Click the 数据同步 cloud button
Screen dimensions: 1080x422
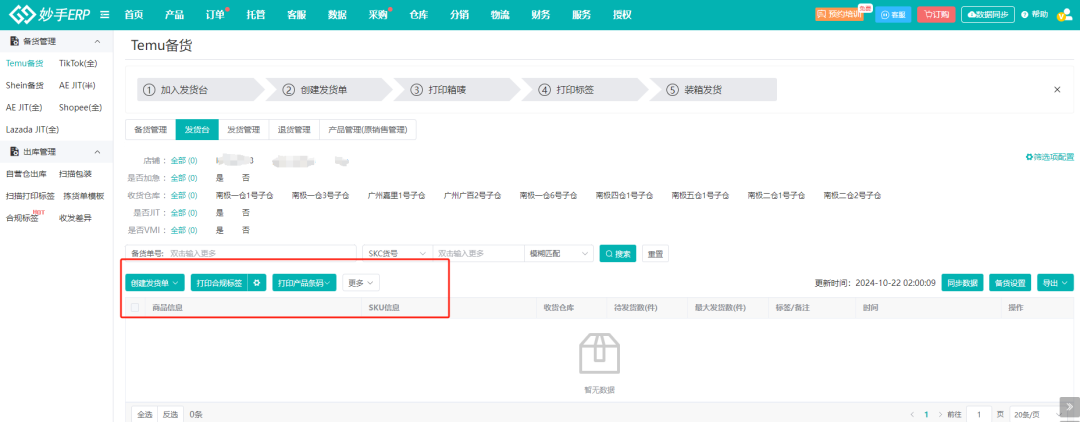[x=988, y=14]
